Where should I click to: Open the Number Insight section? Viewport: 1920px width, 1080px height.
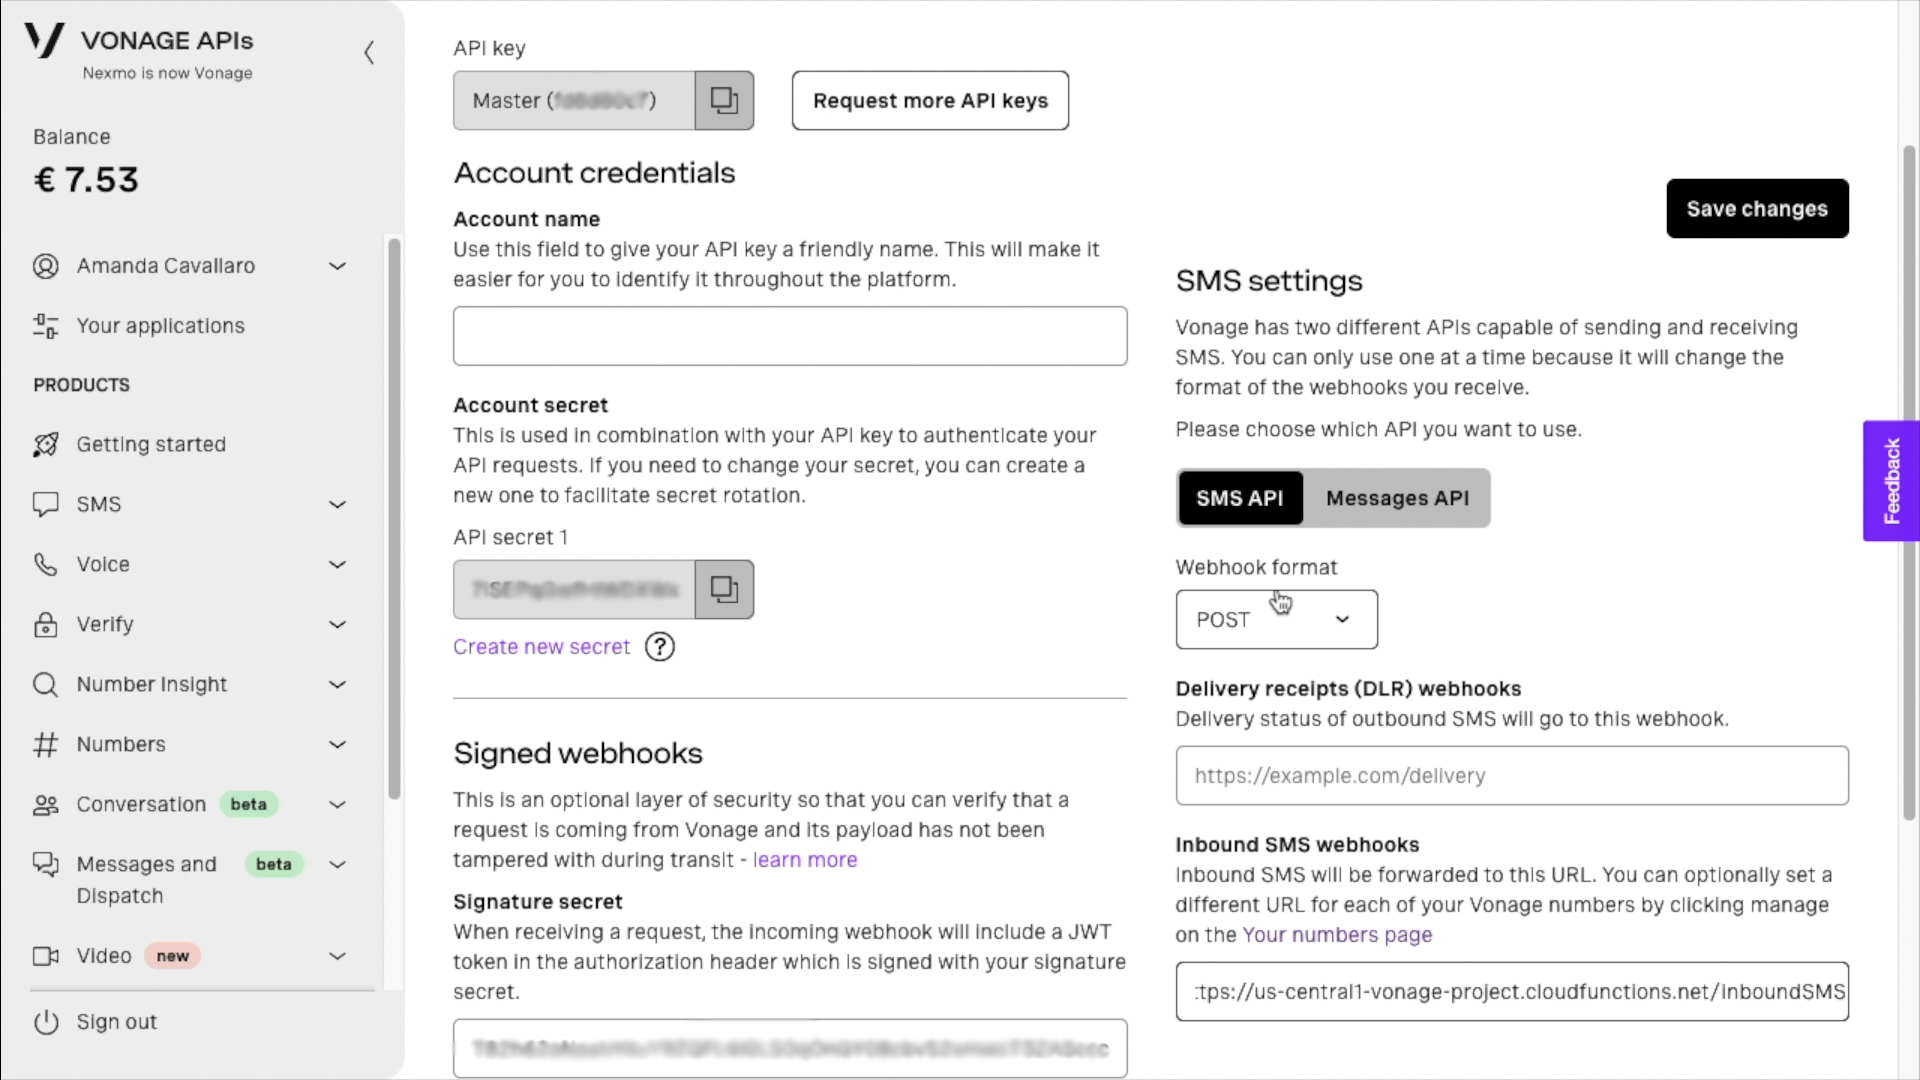point(152,684)
